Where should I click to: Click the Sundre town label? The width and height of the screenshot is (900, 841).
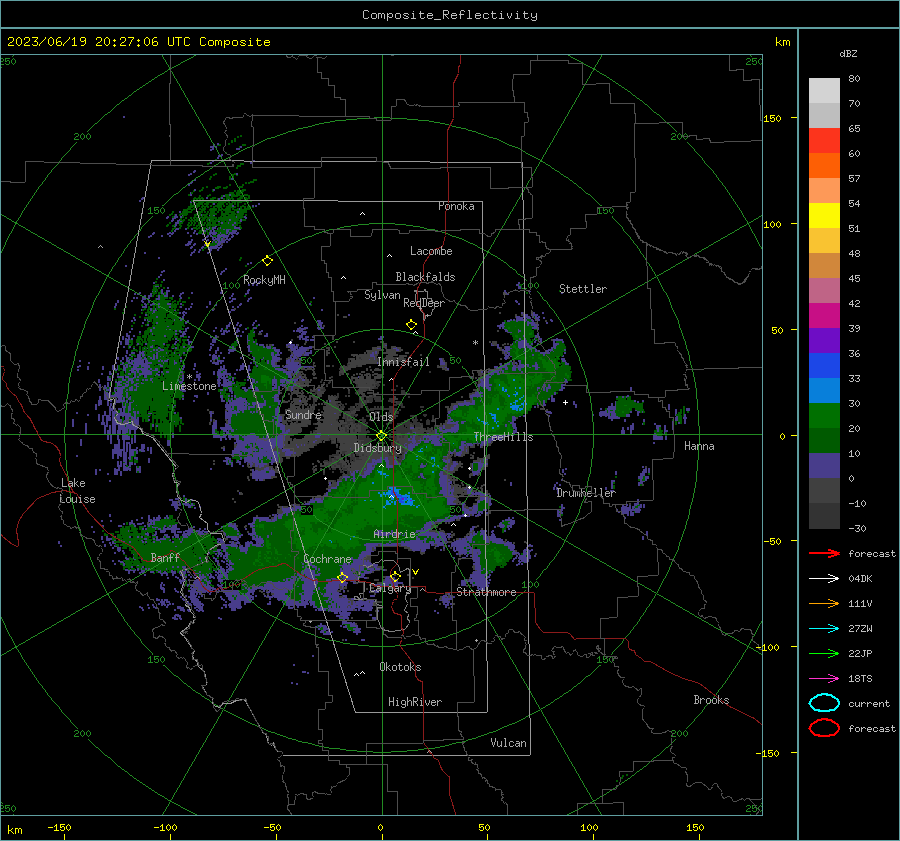click(303, 415)
